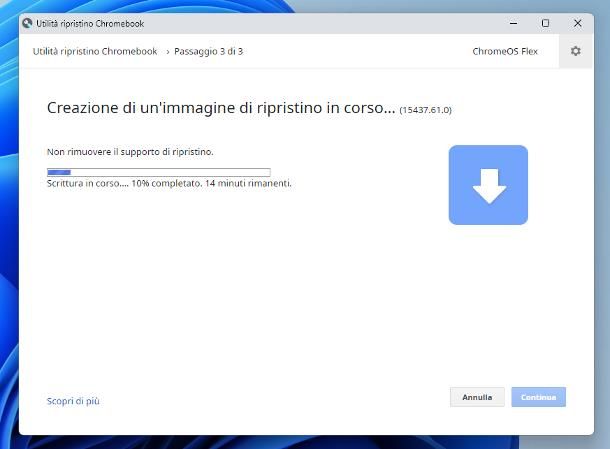This screenshot has width=610, height=449.
Task: Maximize the recovery utility window
Action: [x=545, y=23]
